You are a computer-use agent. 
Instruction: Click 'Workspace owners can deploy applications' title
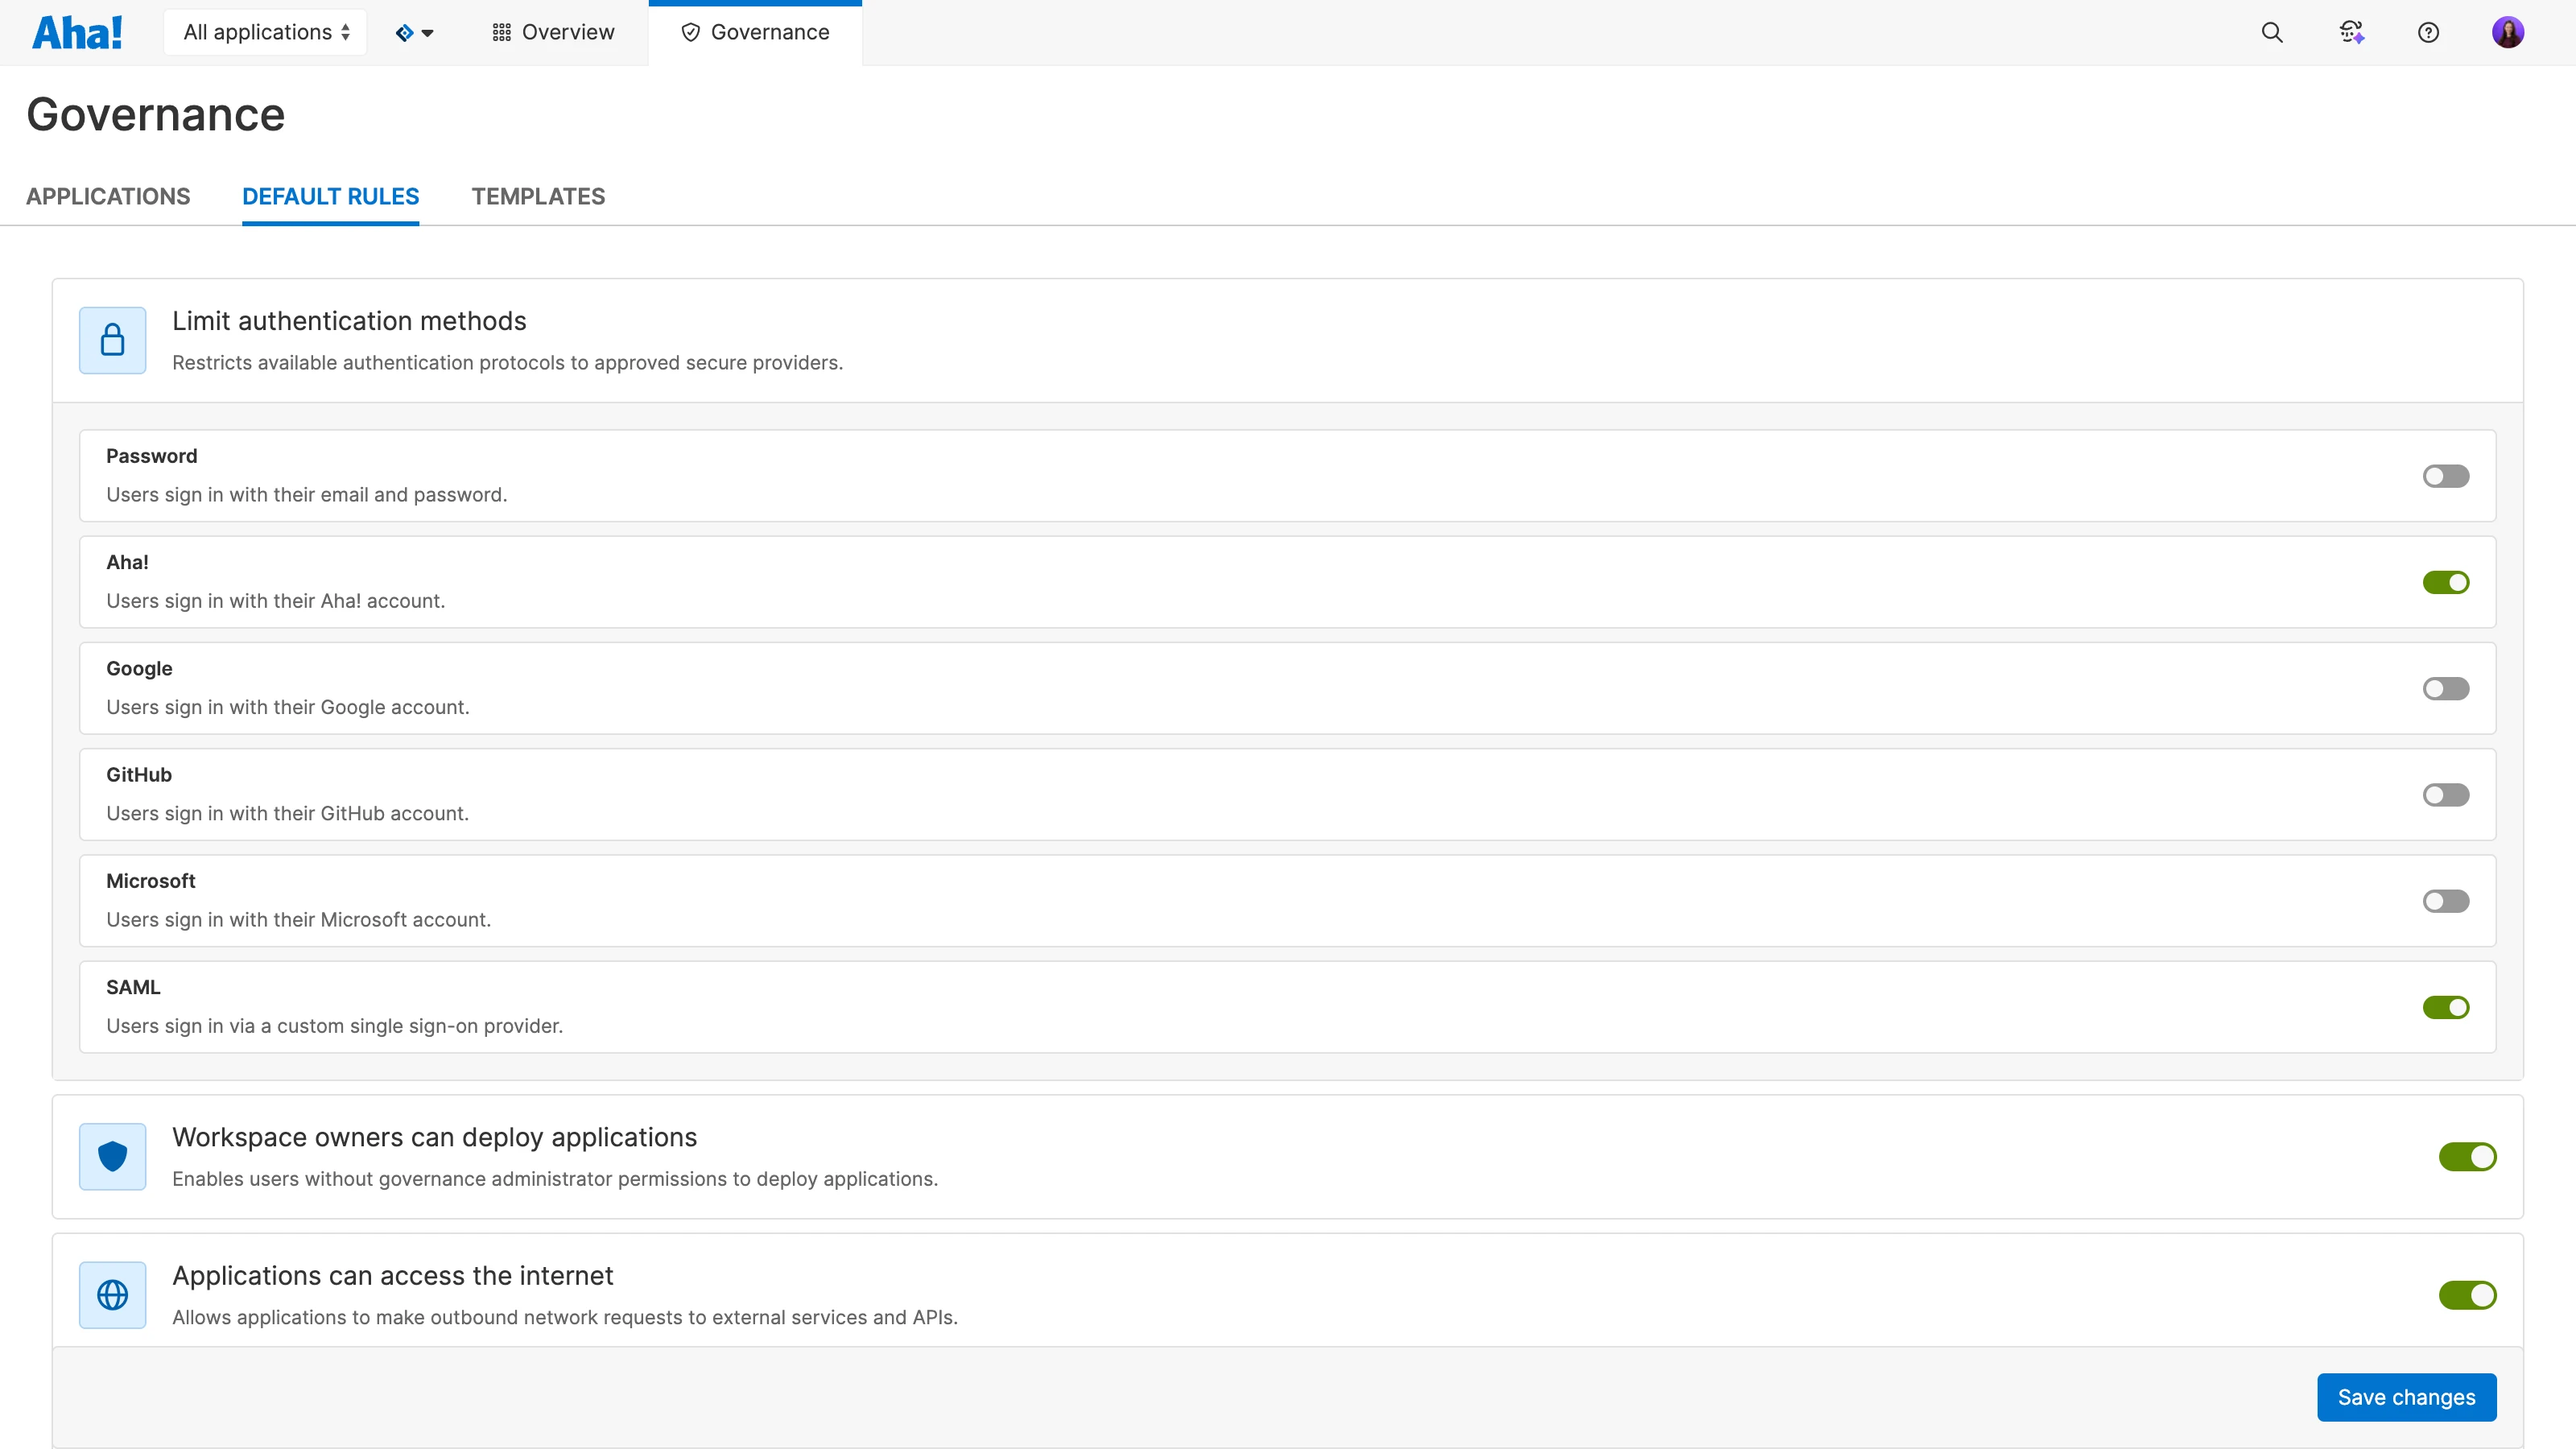click(x=435, y=1137)
